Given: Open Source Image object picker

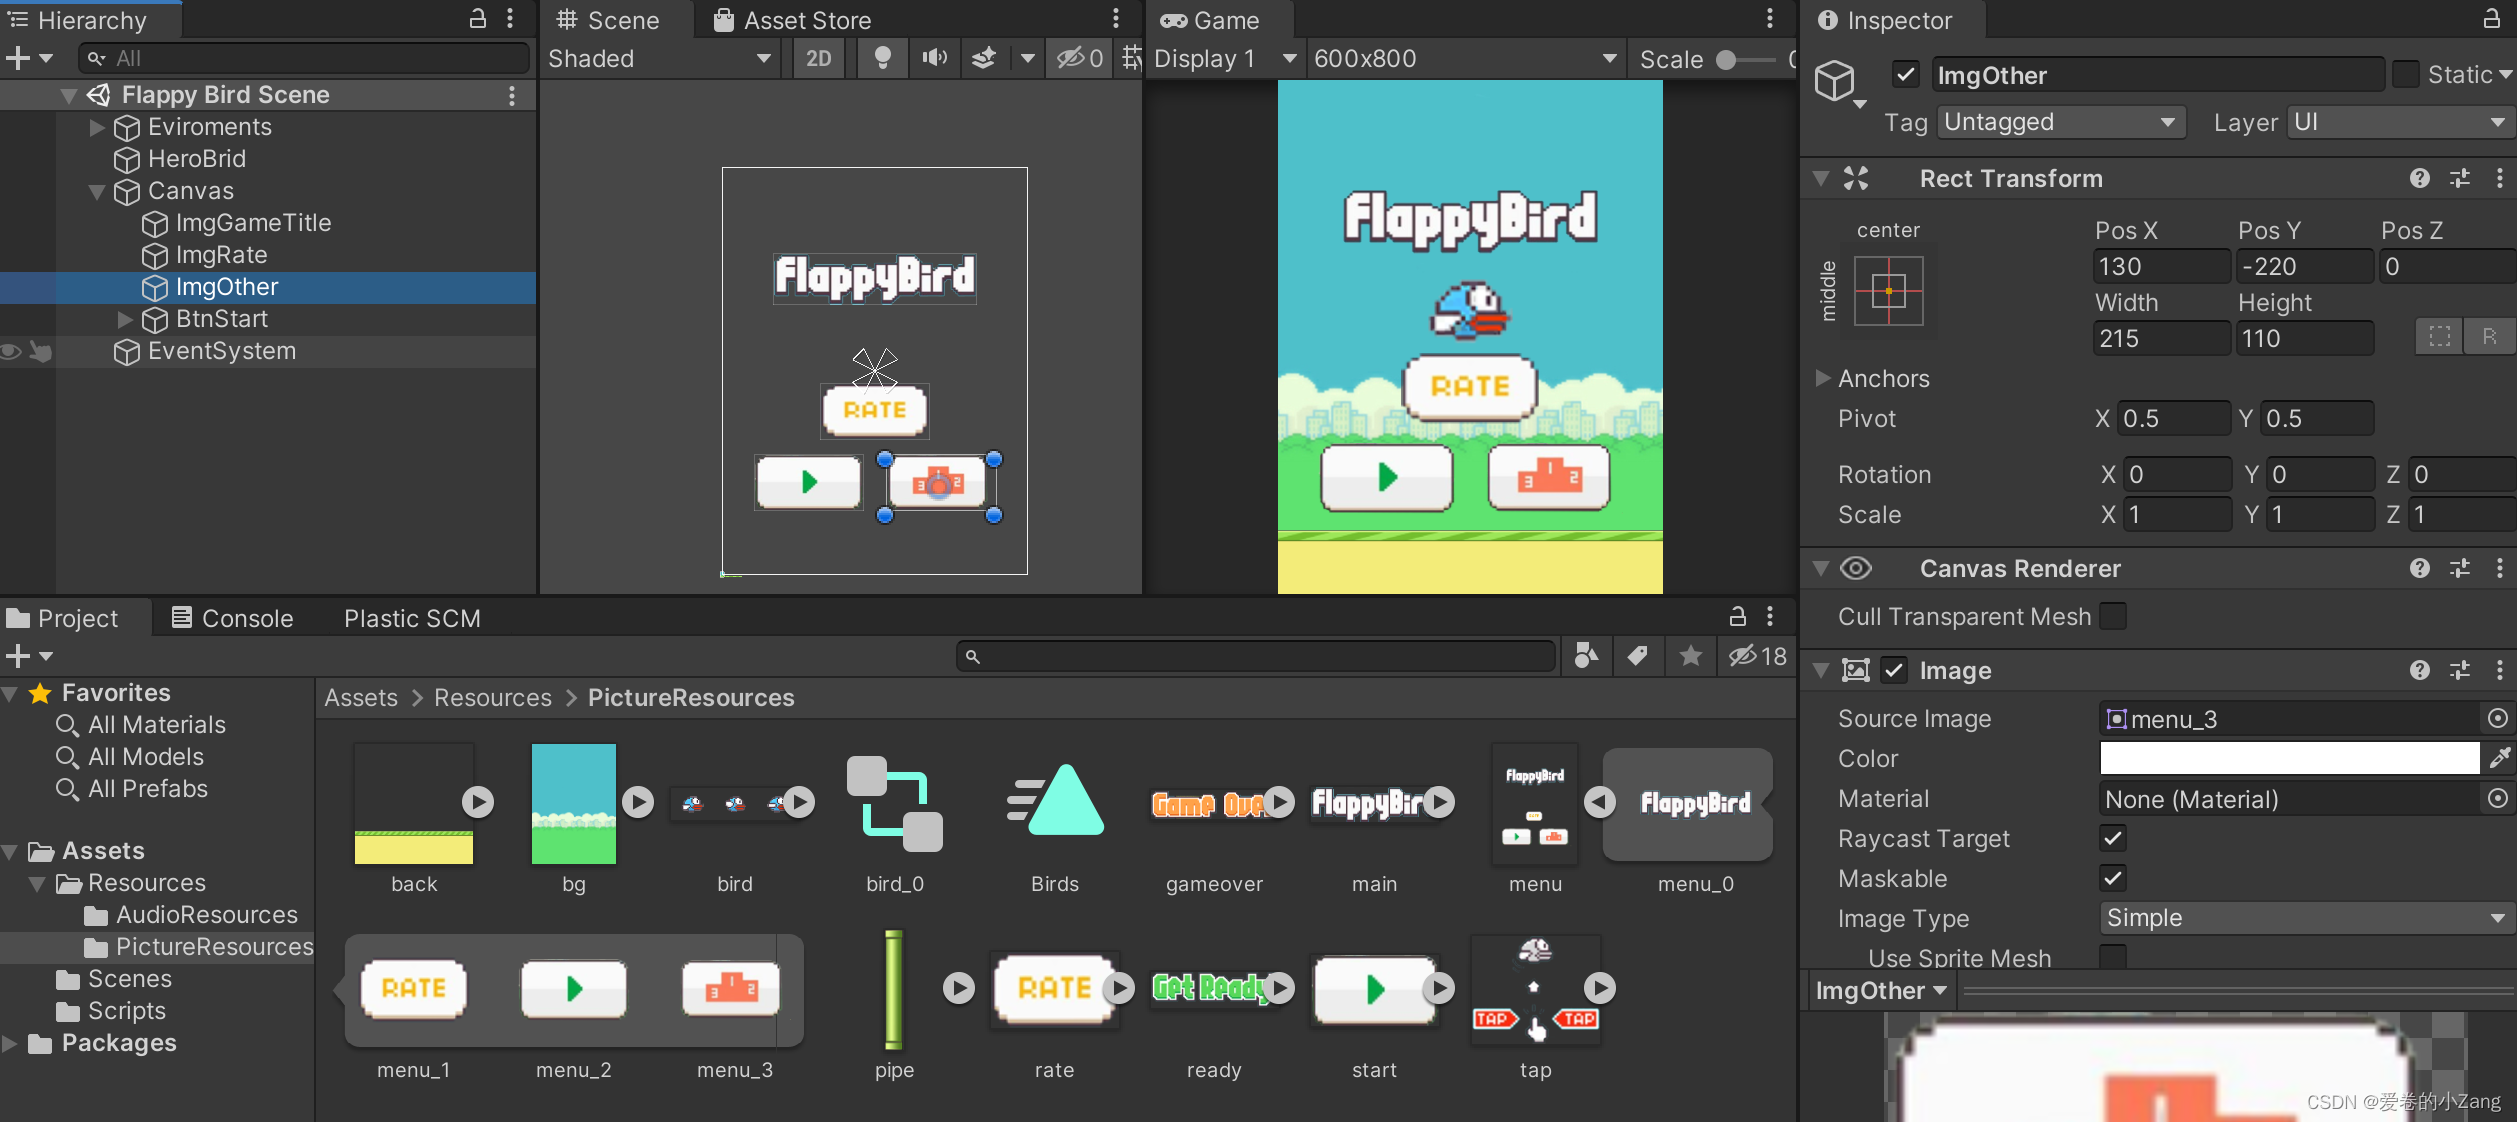Looking at the screenshot, I should (2497, 718).
